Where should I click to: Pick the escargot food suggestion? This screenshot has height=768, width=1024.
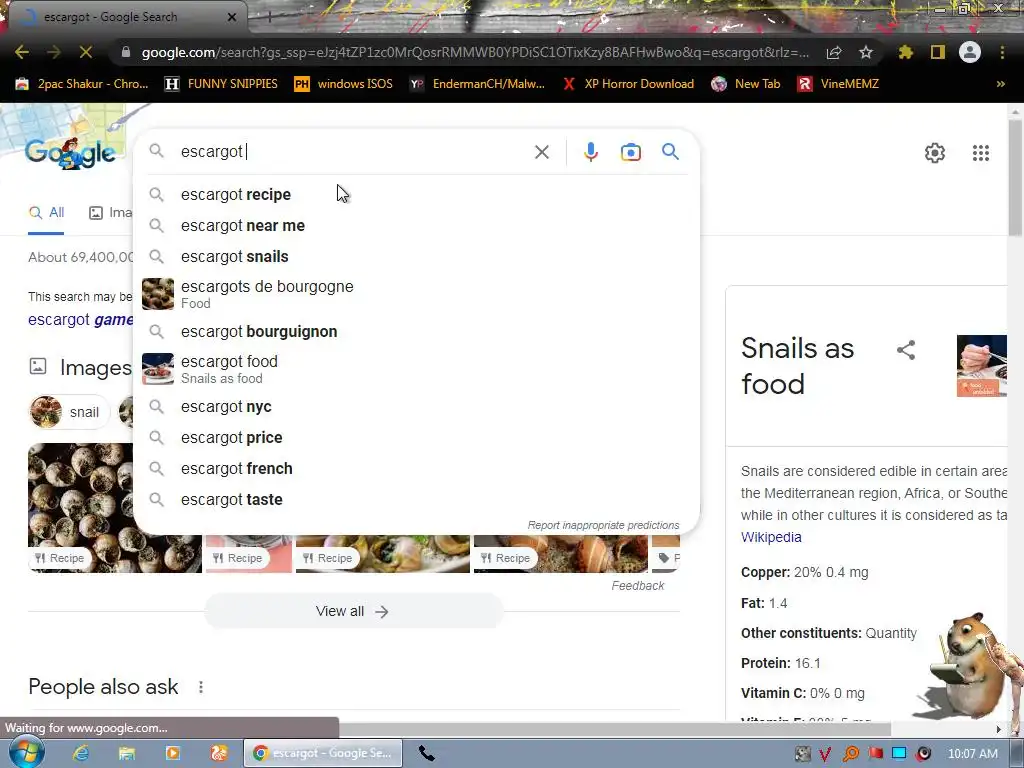pos(417,369)
